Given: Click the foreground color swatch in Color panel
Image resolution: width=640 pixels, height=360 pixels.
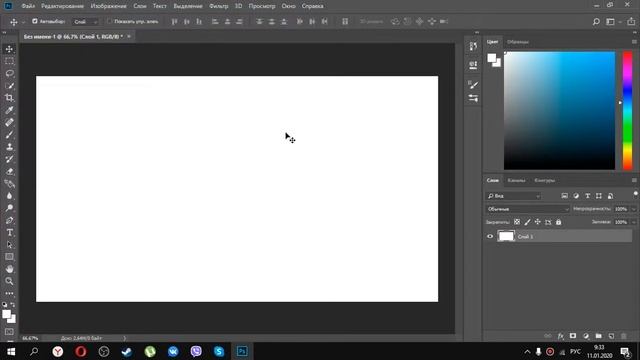Looking at the screenshot, I should tap(491, 58).
